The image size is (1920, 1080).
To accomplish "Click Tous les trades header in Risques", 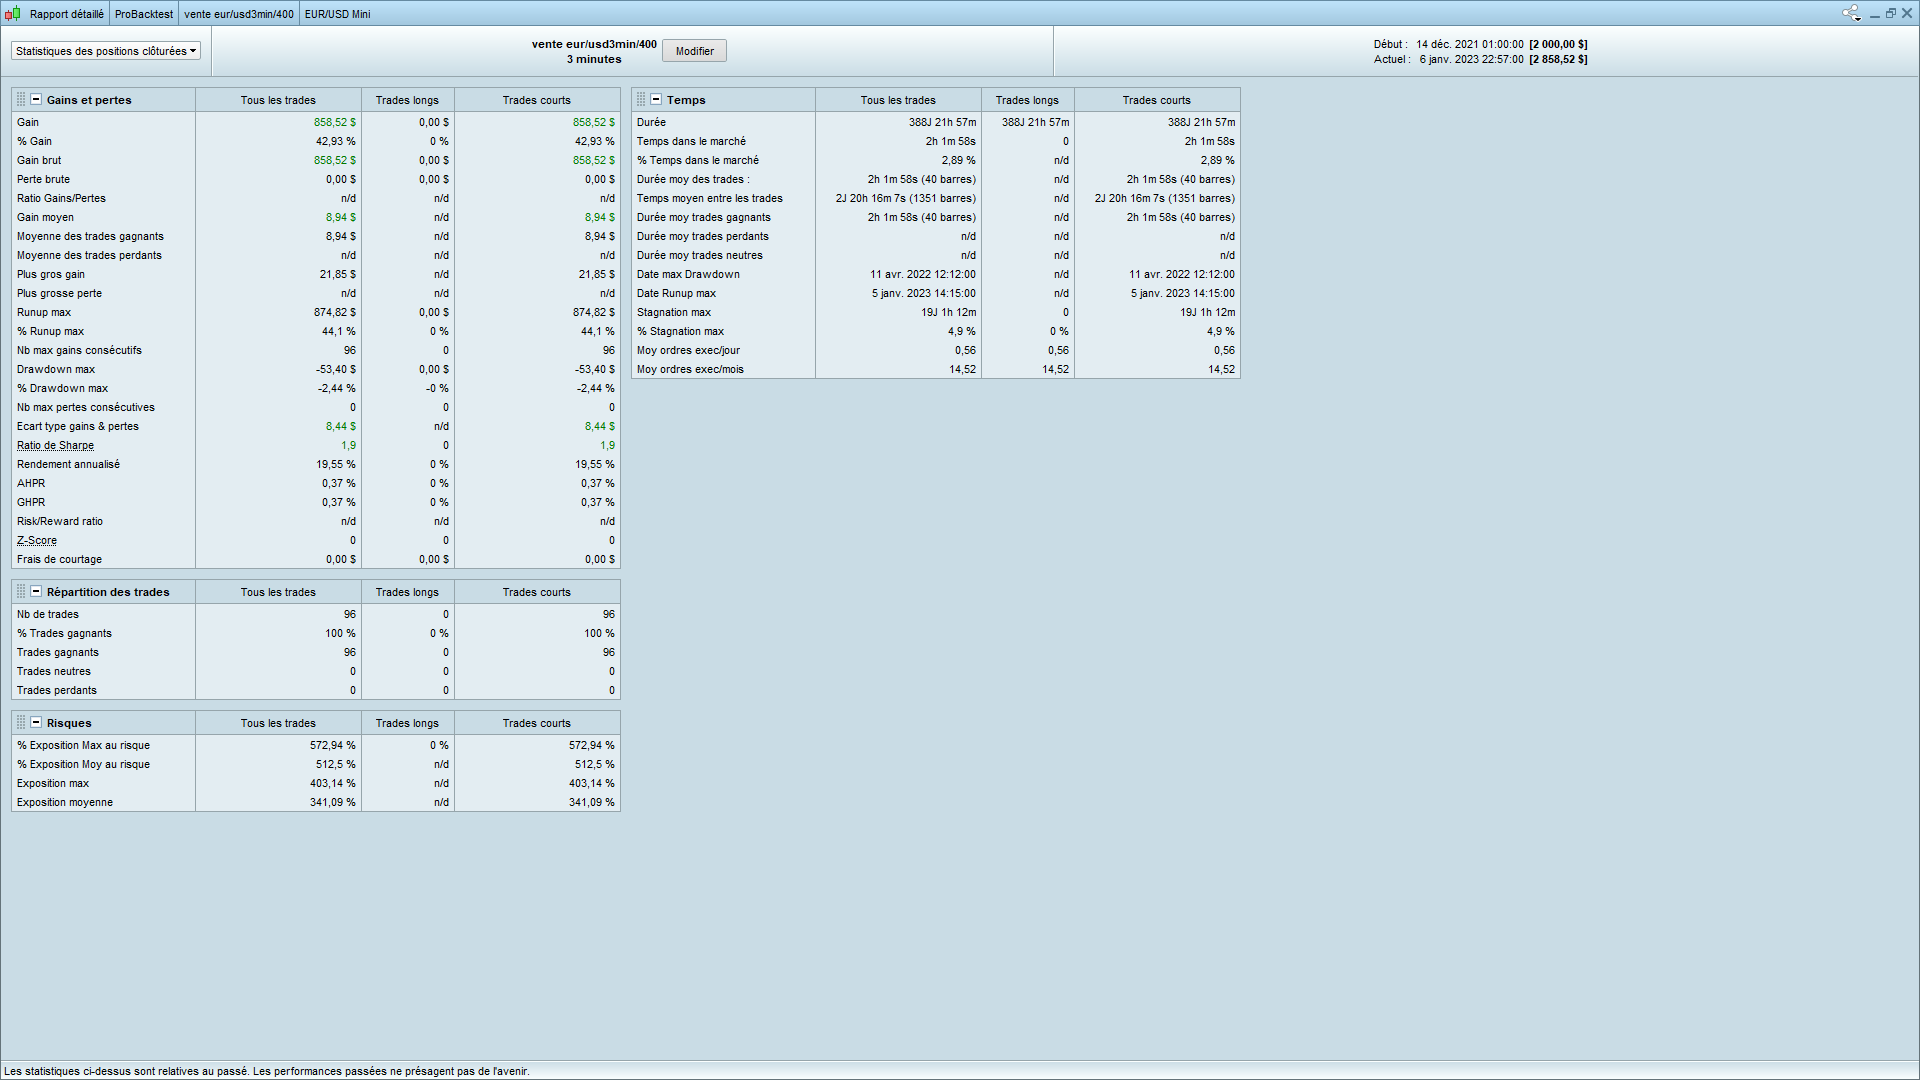I will click(x=278, y=723).
